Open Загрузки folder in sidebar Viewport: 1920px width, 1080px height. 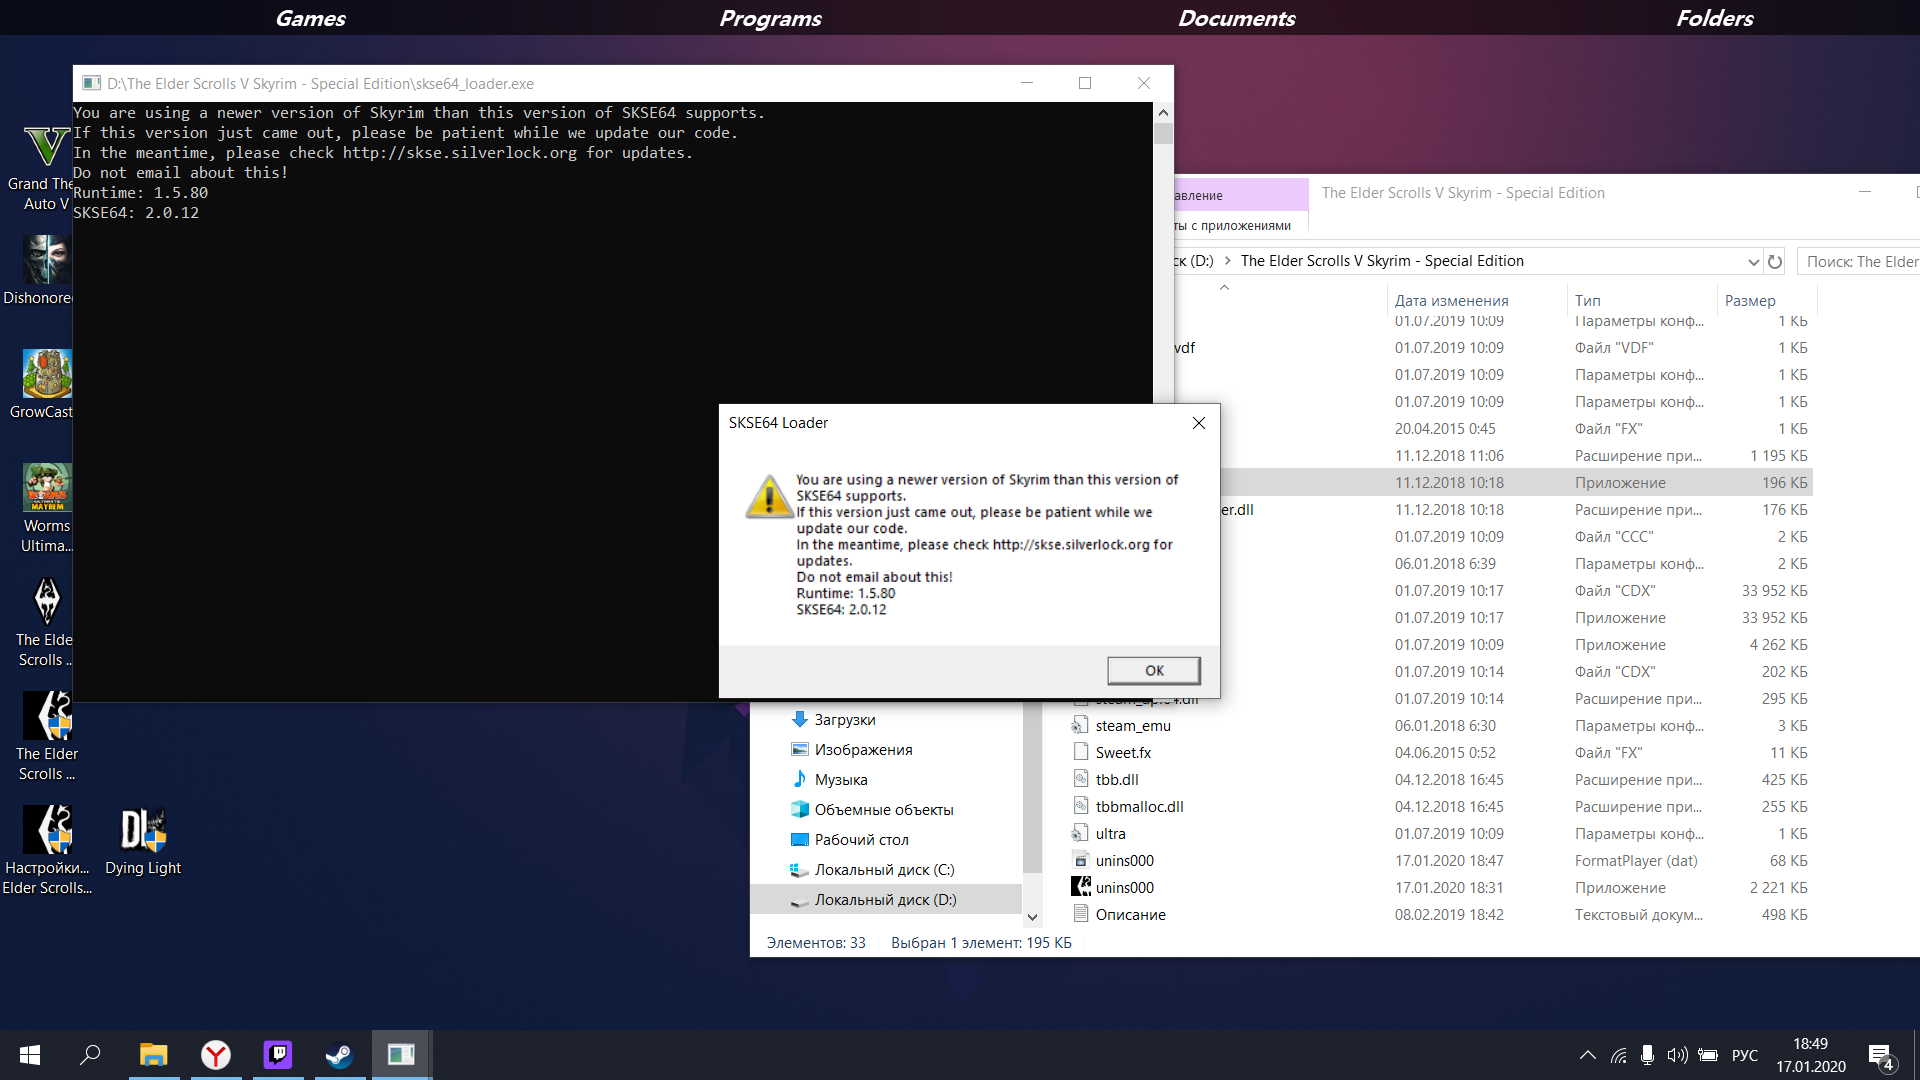coord(844,720)
